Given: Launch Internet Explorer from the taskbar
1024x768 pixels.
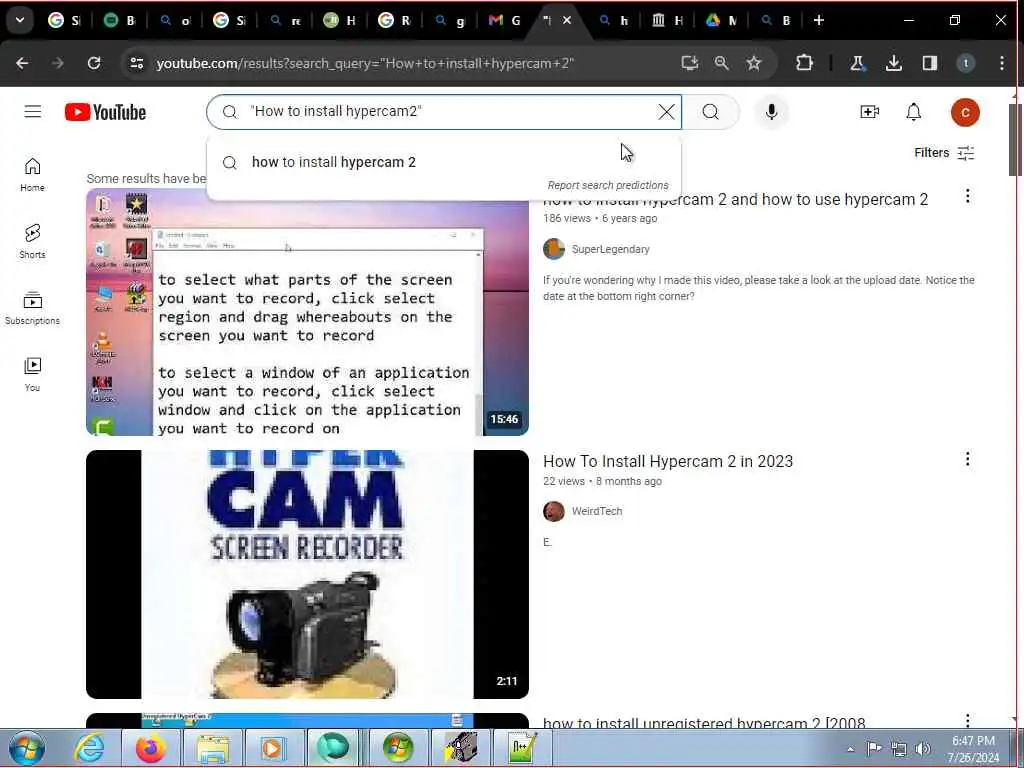Looking at the screenshot, I should coord(89,748).
